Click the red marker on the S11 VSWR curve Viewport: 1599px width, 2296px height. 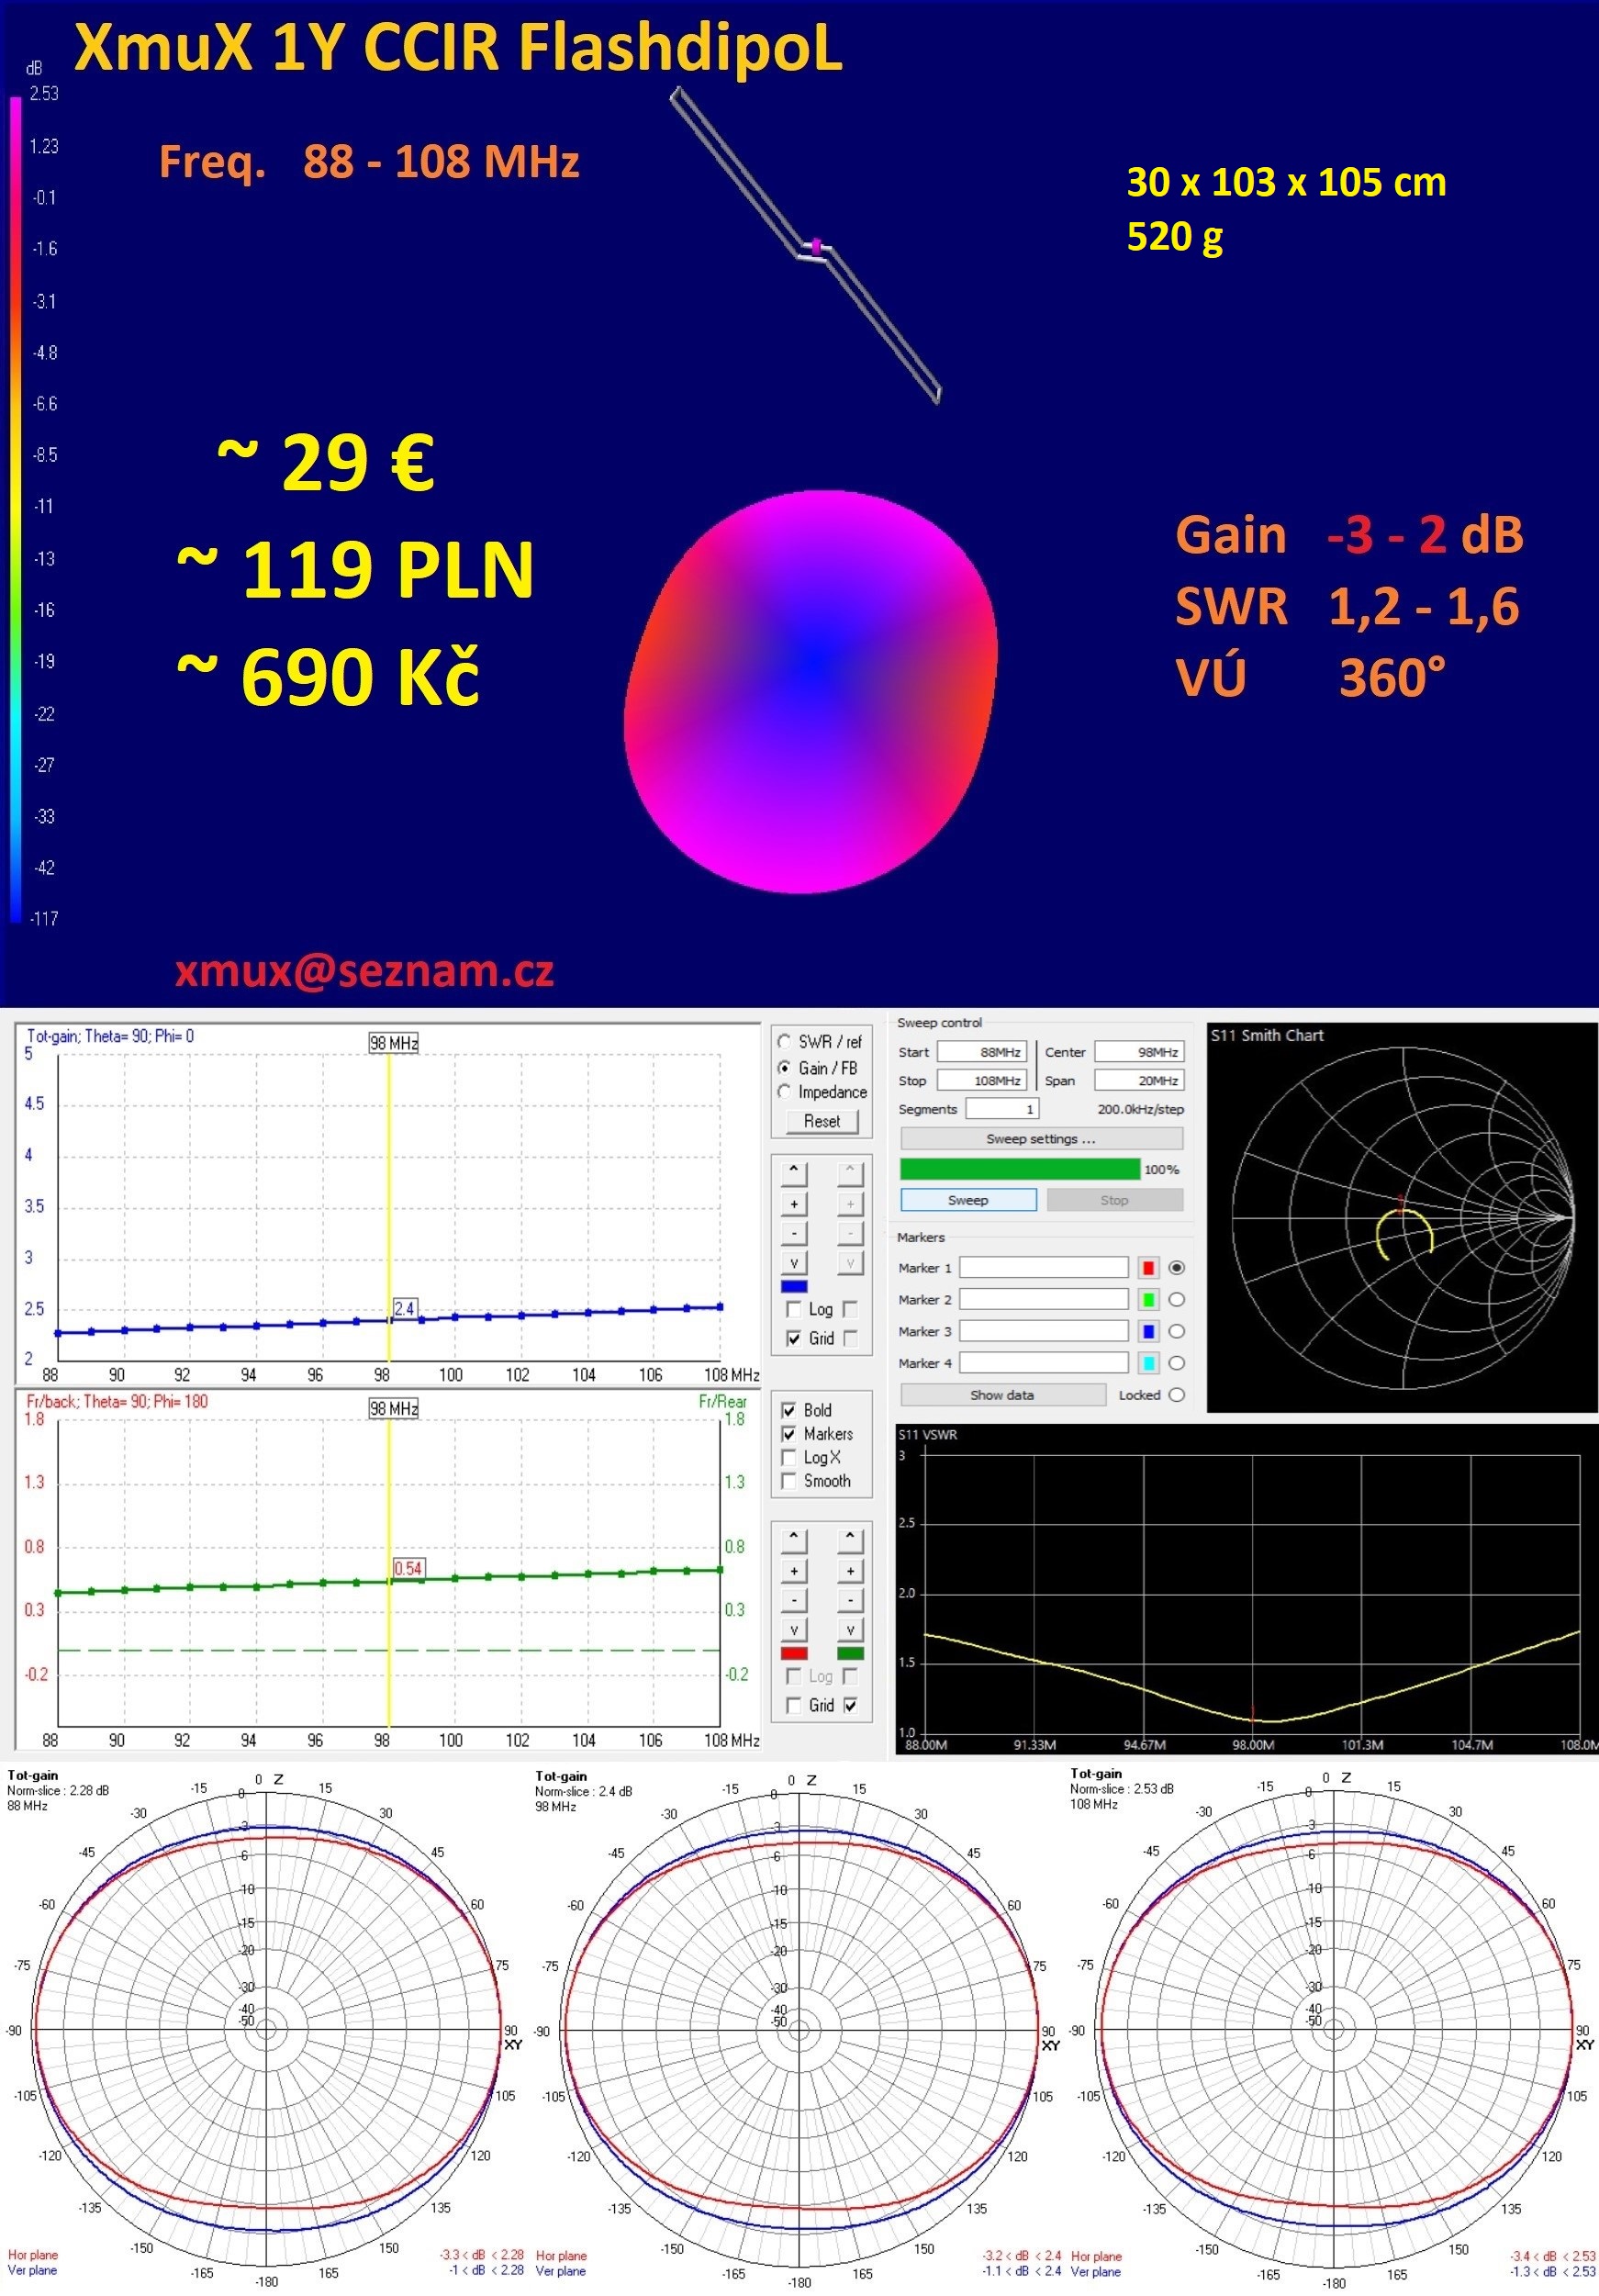click(x=1252, y=1712)
